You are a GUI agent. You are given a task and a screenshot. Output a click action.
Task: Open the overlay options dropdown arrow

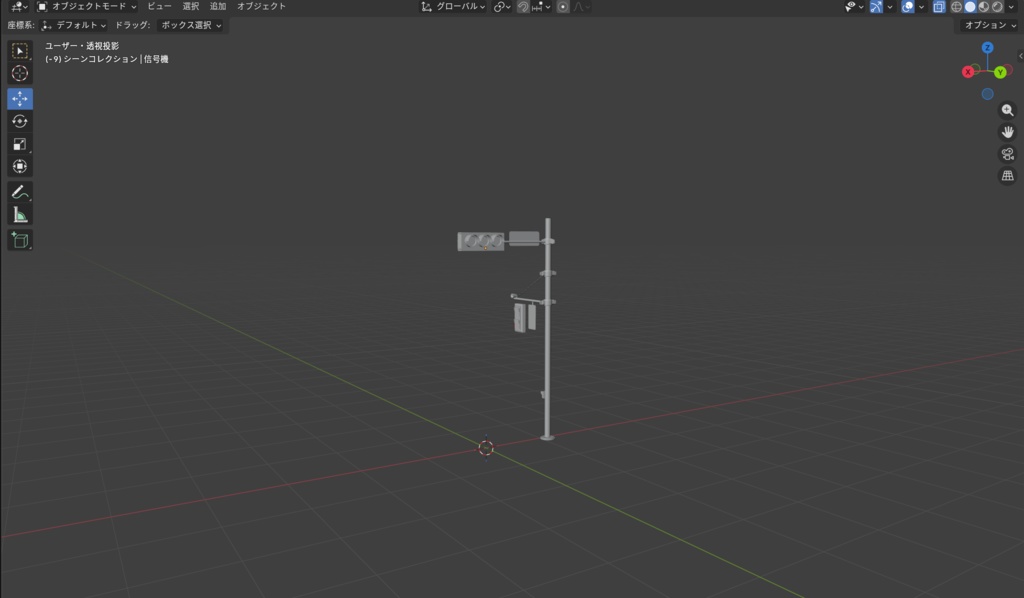click(921, 7)
